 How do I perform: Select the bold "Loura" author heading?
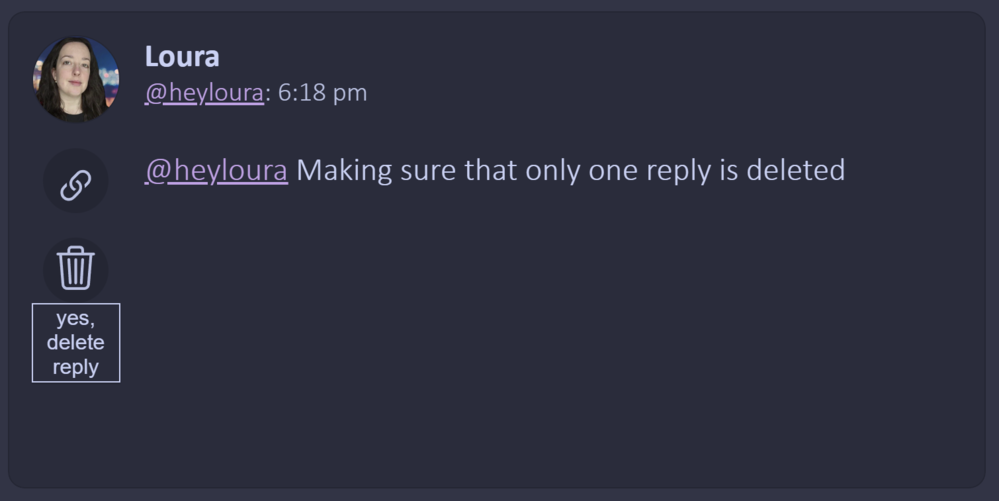(182, 56)
